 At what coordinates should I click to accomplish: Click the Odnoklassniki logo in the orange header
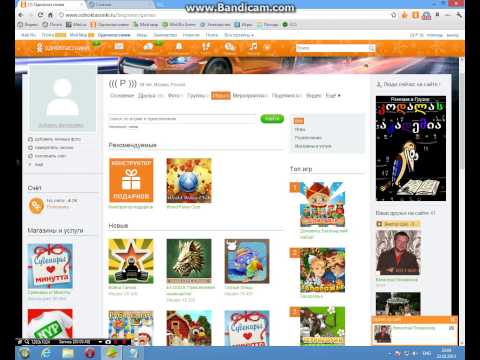coord(63,48)
